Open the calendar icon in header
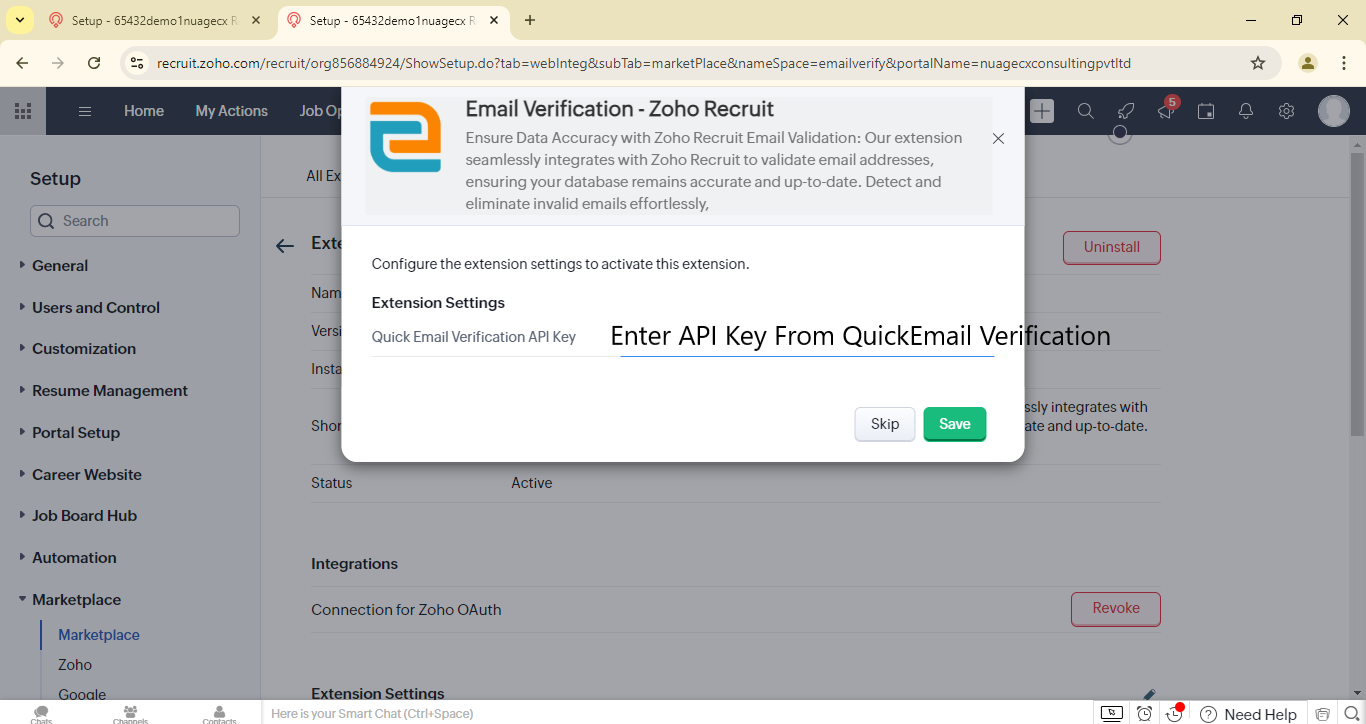This screenshot has width=1366, height=724. (x=1206, y=111)
